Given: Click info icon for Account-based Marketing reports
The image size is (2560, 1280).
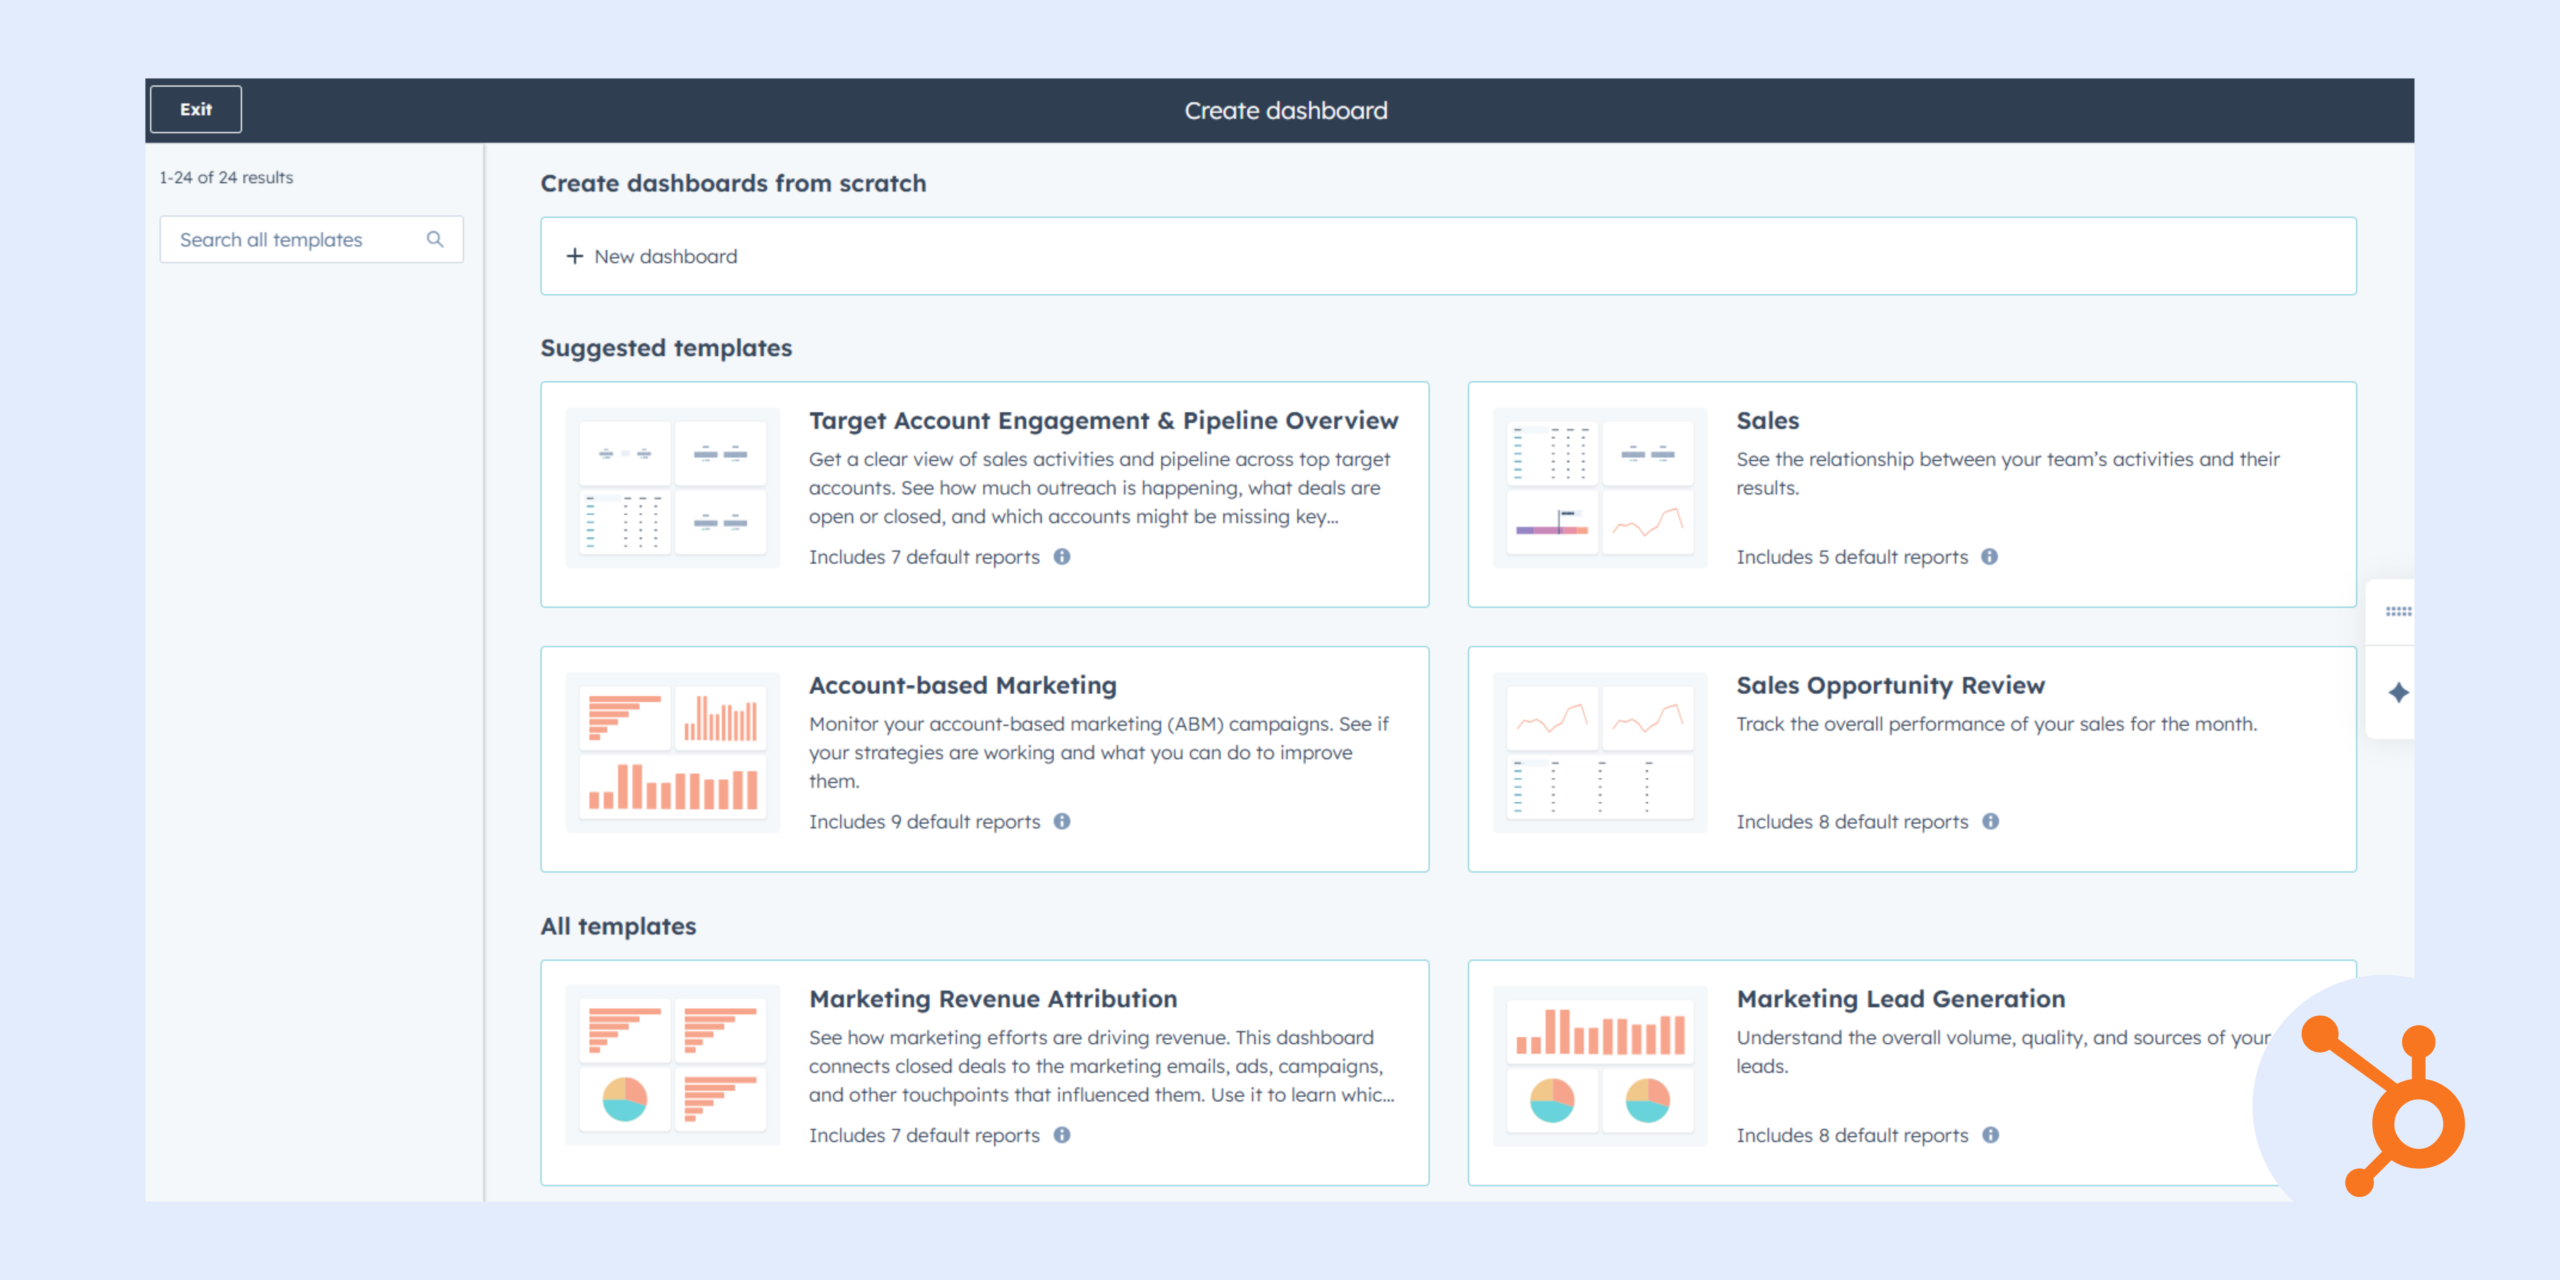Looking at the screenshot, I should (1062, 821).
